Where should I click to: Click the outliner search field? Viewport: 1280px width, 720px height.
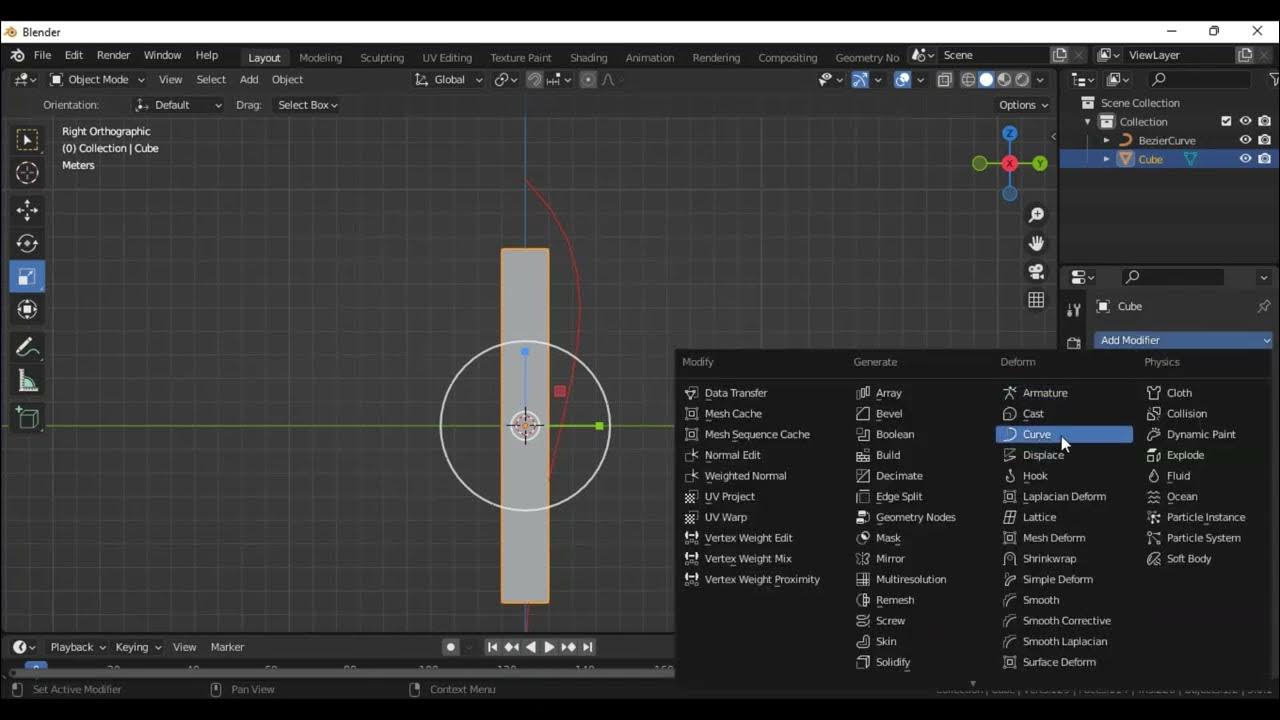(x=1200, y=79)
